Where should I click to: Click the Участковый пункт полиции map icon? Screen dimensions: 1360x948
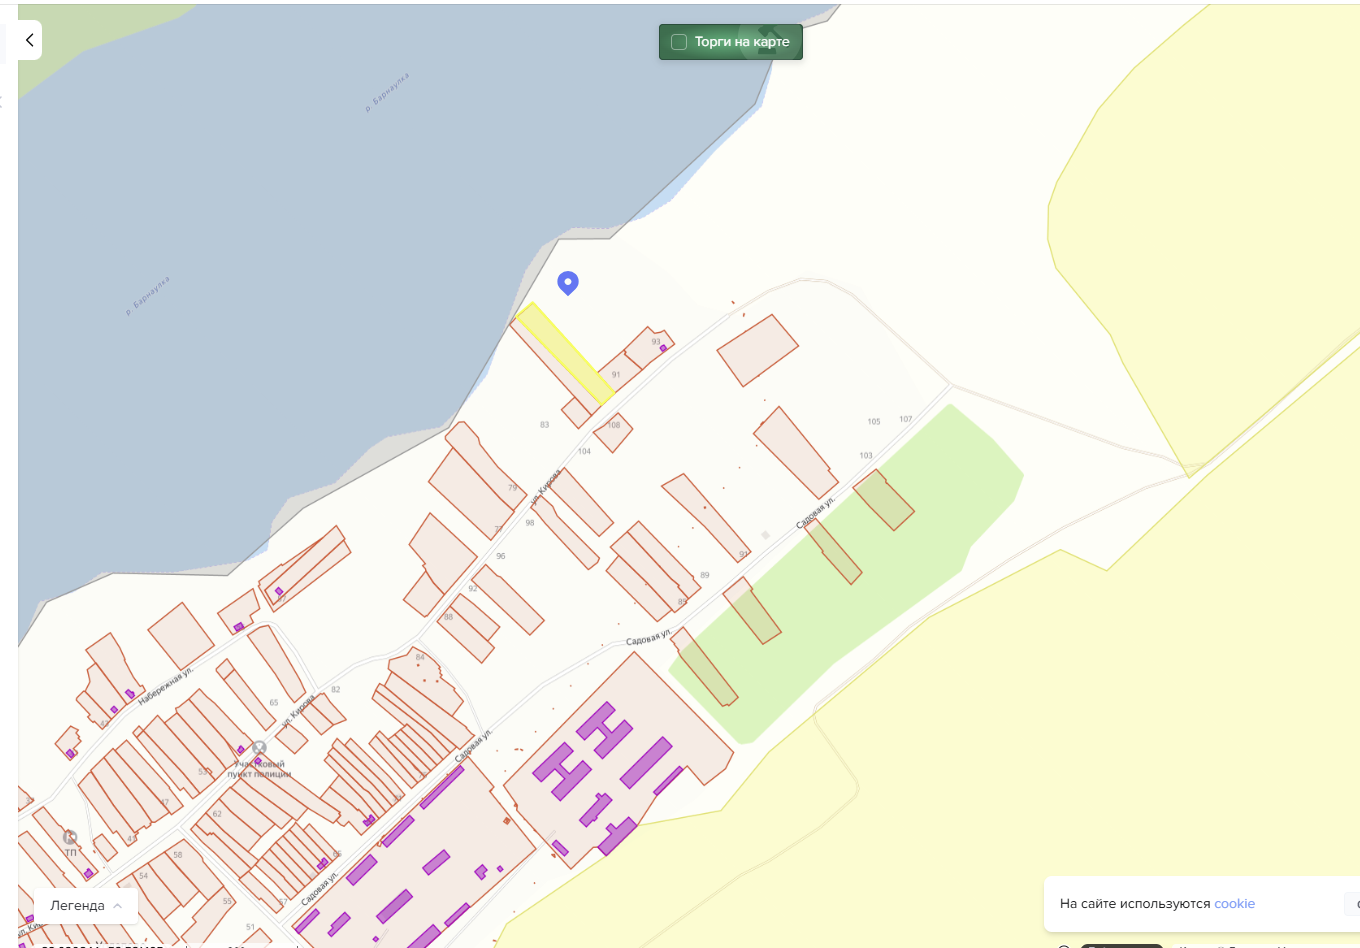pyautogui.click(x=259, y=748)
